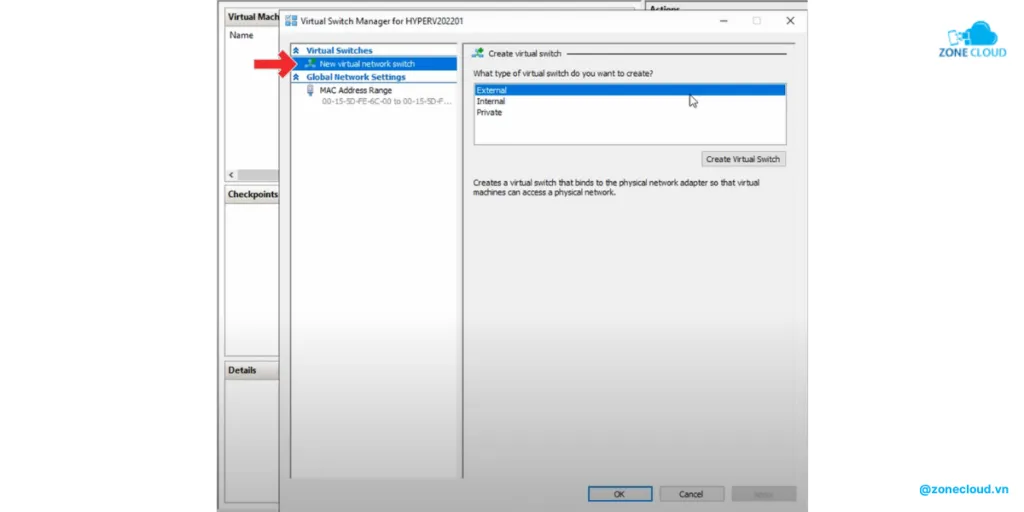
Task: Minimize the Virtual Switch Manager window
Action: coord(722,21)
